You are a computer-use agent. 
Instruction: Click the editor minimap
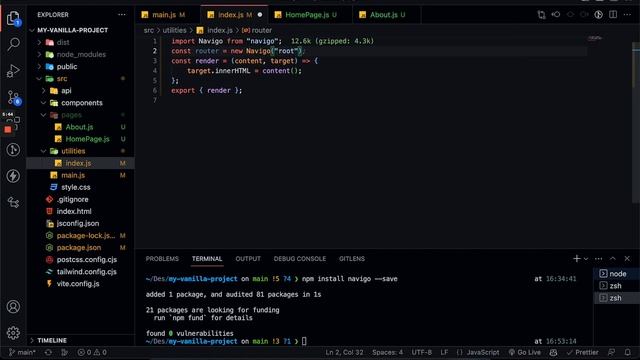(x=595, y=38)
